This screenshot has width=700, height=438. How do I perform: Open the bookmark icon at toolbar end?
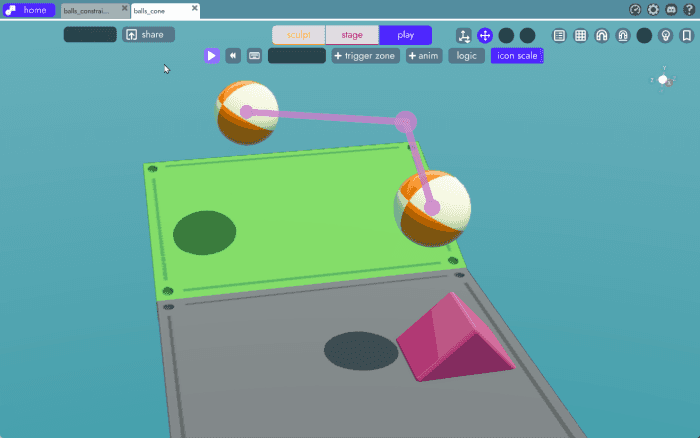point(686,35)
